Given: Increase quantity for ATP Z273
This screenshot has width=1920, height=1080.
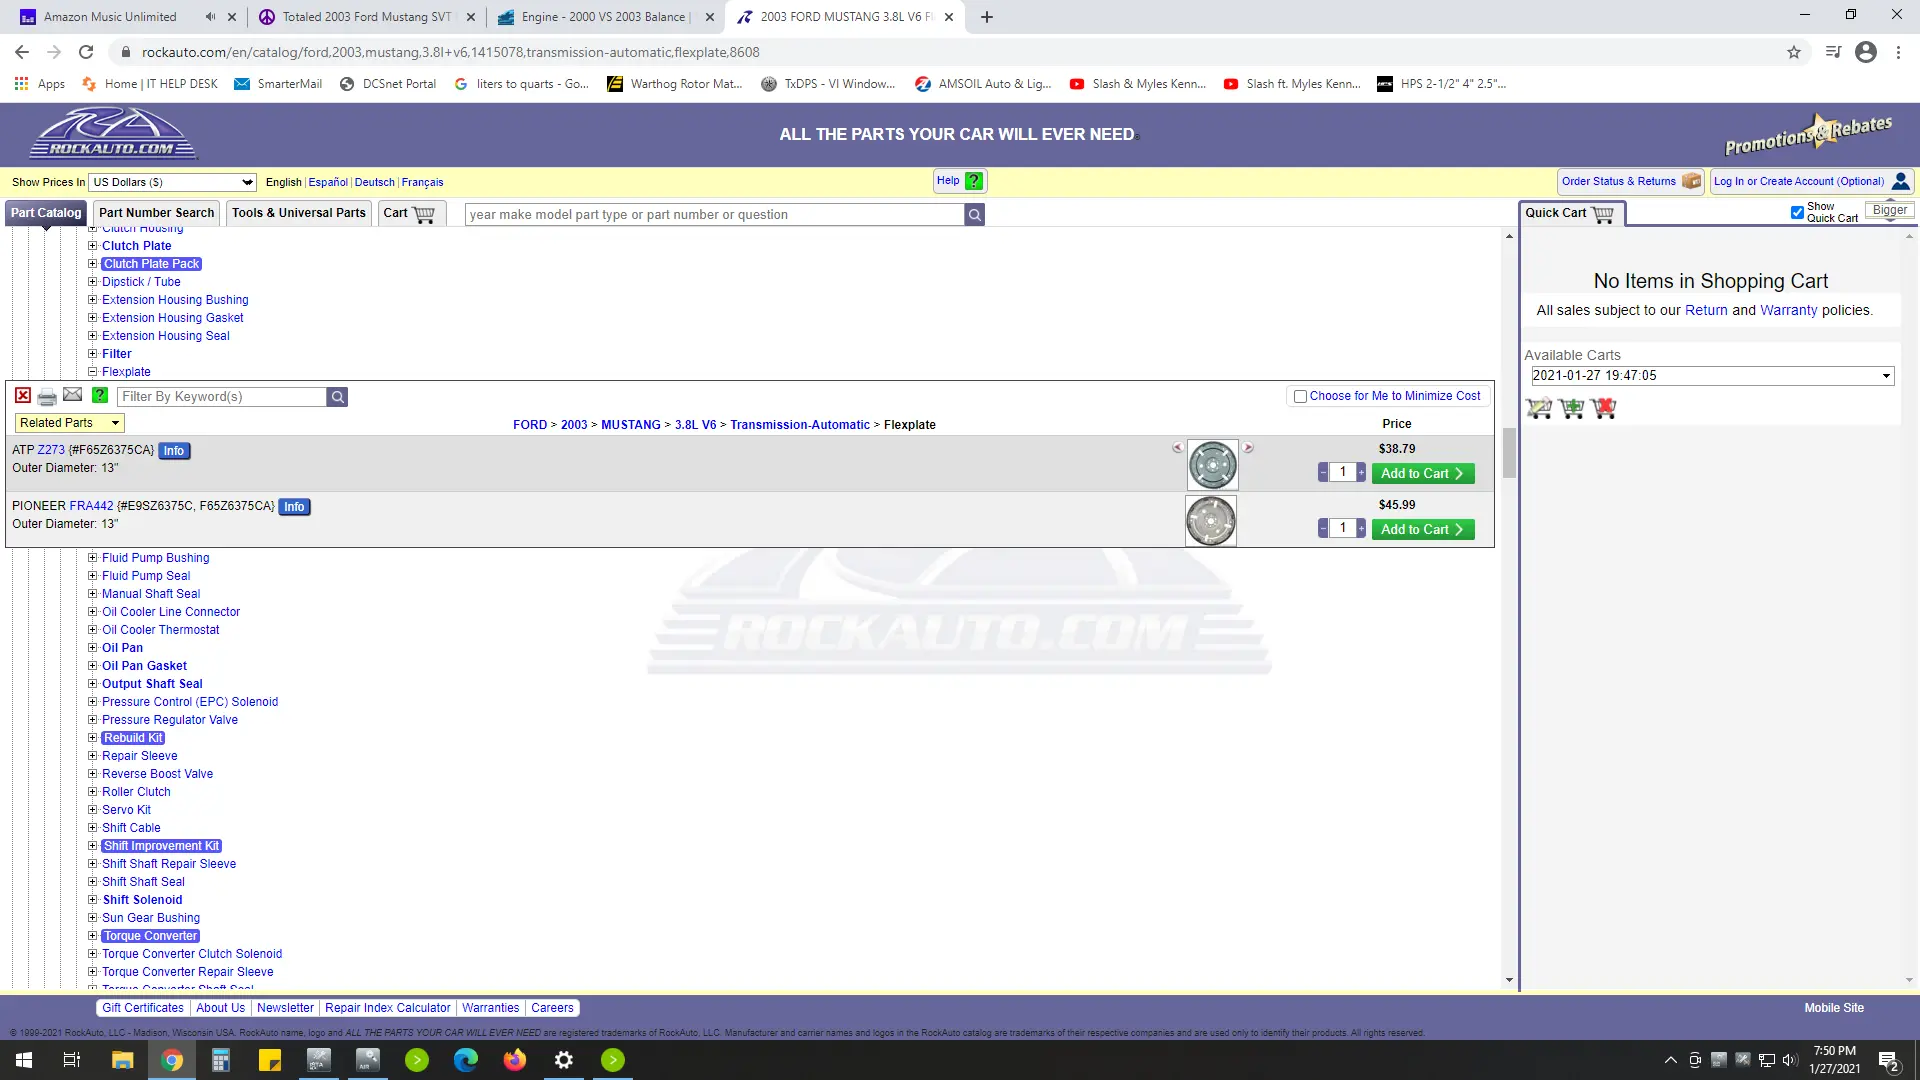Looking at the screenshot, I should point(1361,473).
